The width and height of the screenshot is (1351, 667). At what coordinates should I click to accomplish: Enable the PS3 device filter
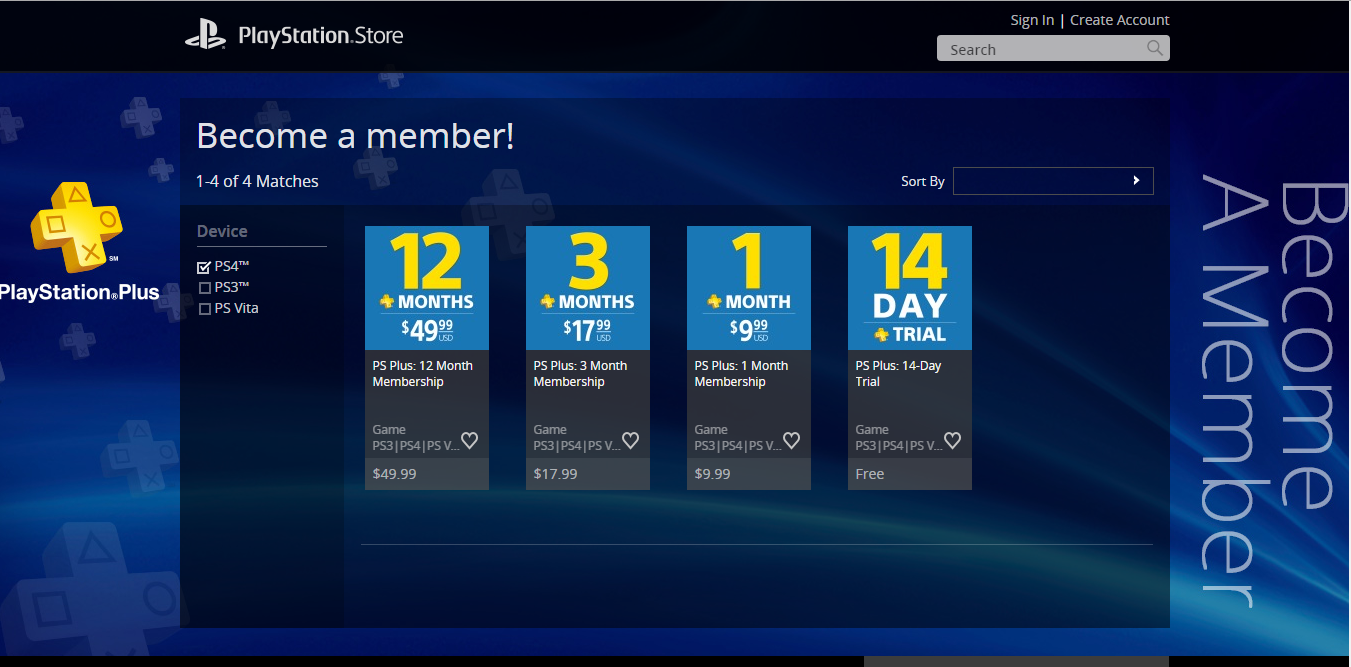point(205,288)
